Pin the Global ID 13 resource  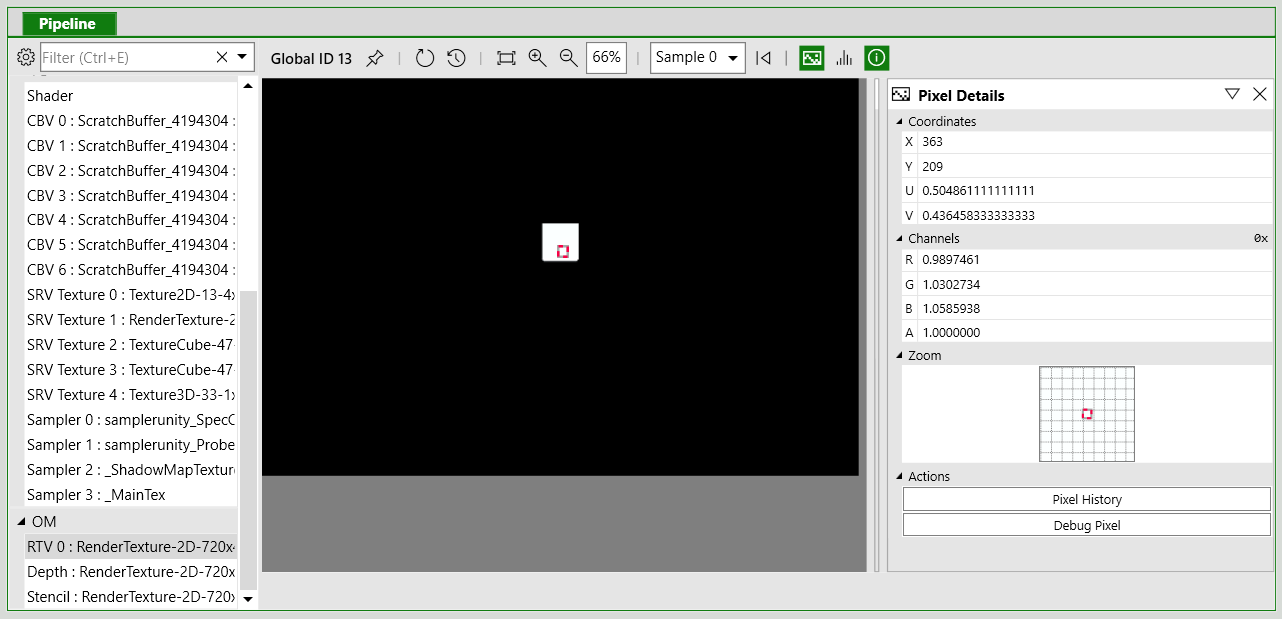click(374, 58)
